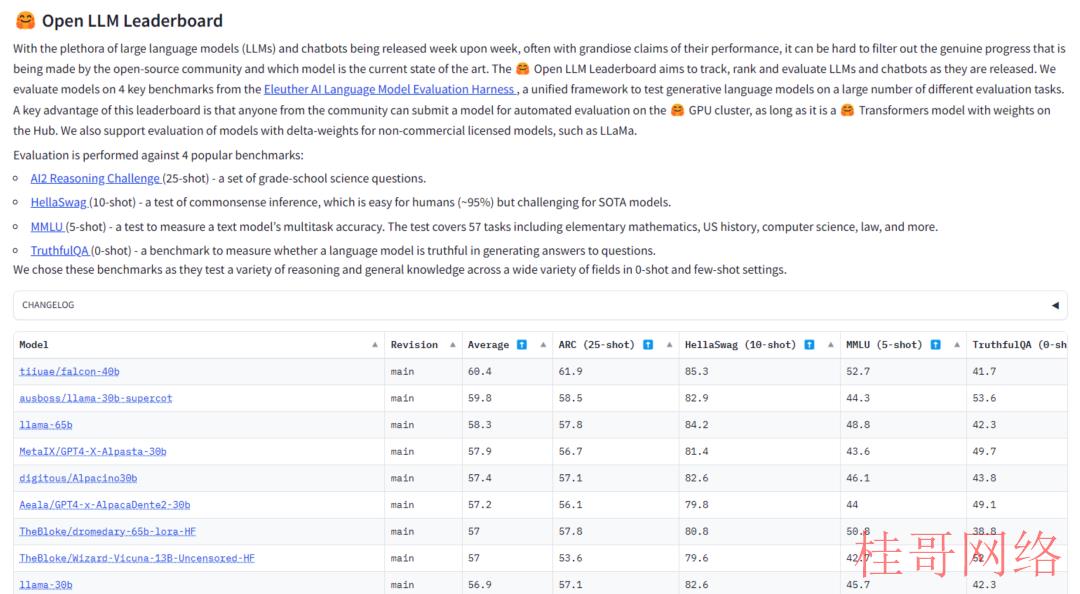Open the MetaIX/GPT4-X-Alpasta-30b model link
1080x594 pixels.
92,451
